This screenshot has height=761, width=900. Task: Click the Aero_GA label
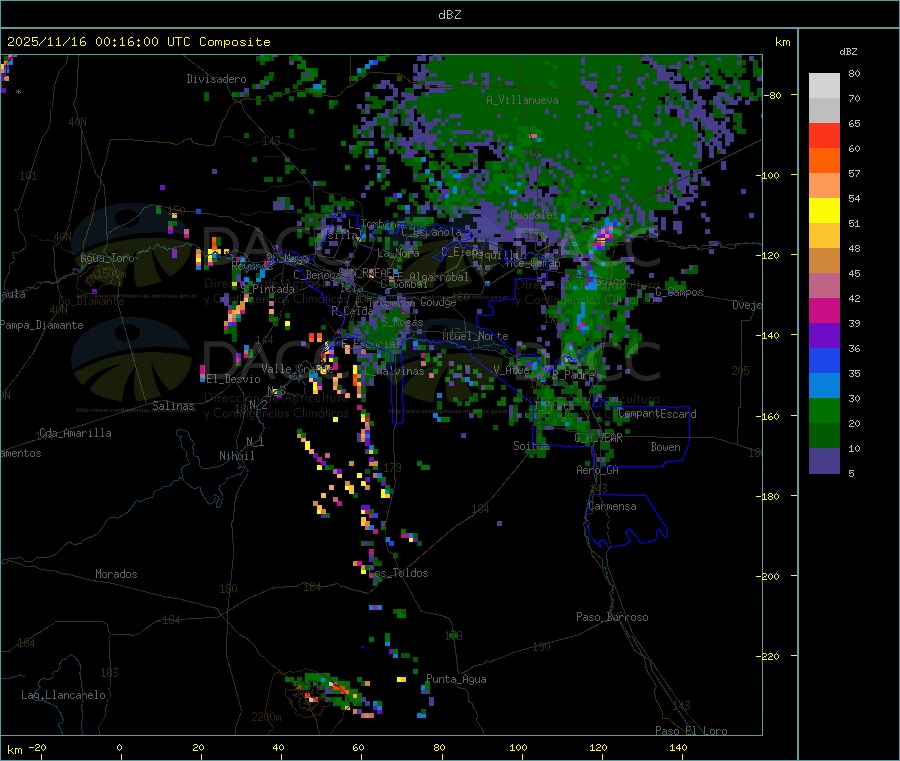(598, 470)
